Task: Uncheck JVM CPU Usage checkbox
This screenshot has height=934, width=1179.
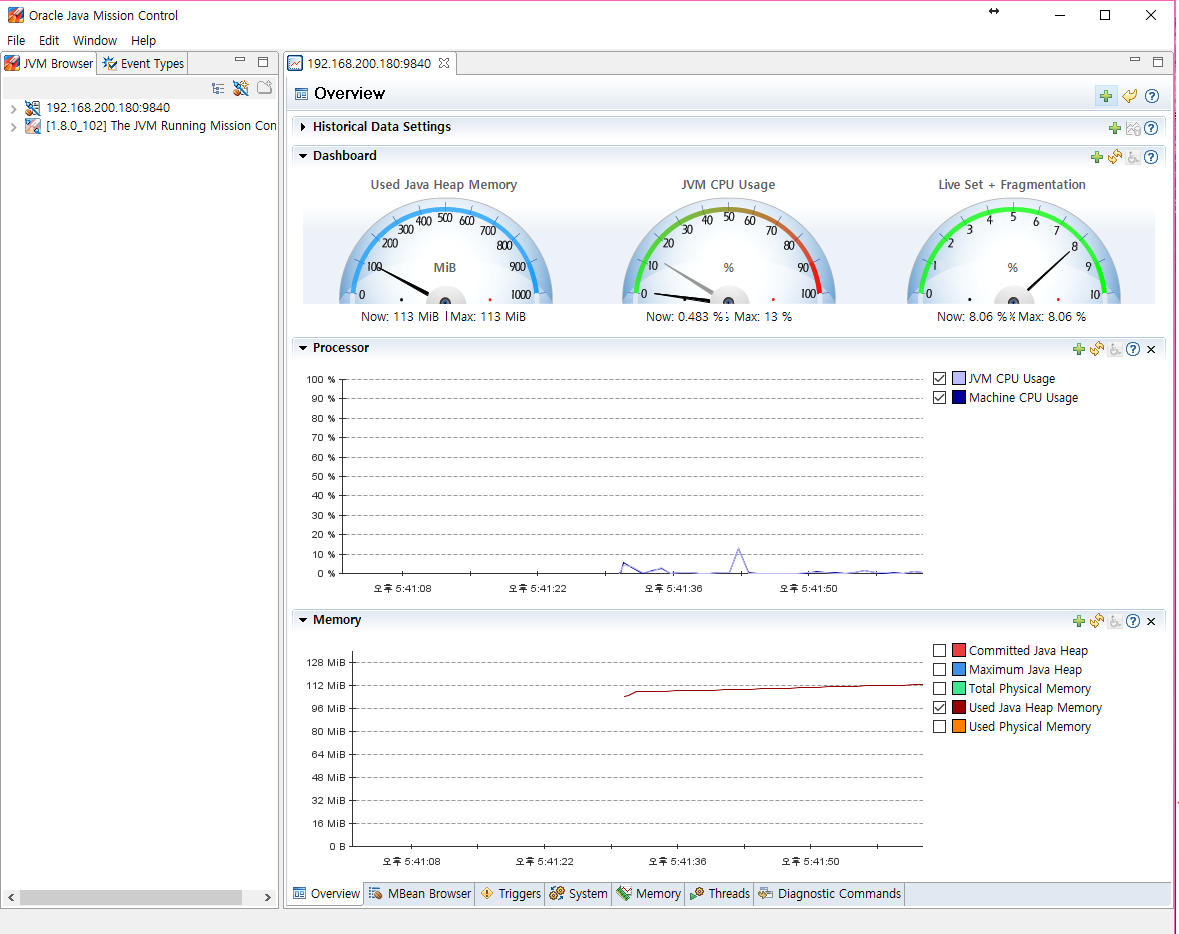Action: click(939, 378)
